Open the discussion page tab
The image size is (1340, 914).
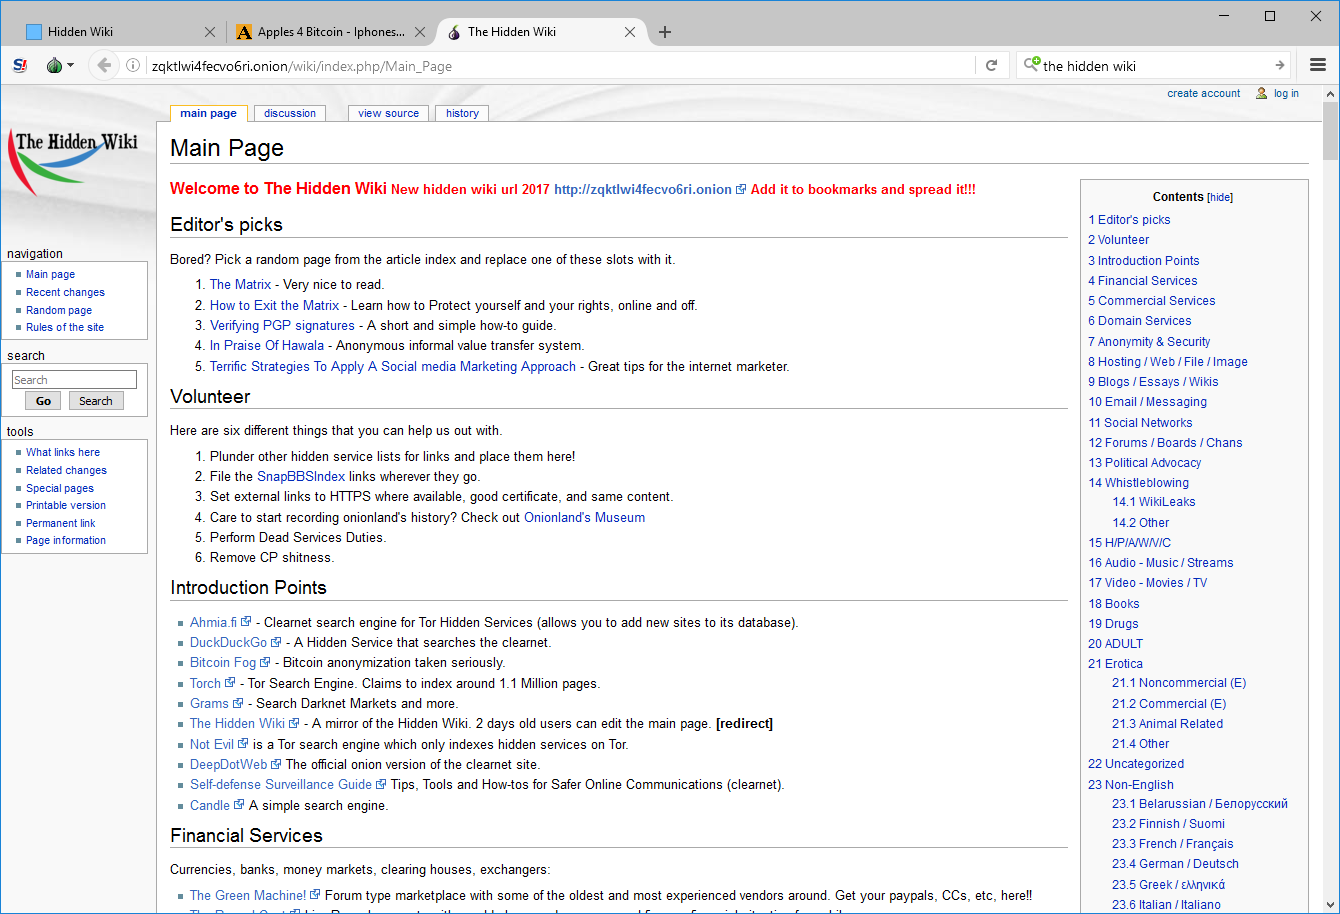pyautogui.click(x=290, y=113)
